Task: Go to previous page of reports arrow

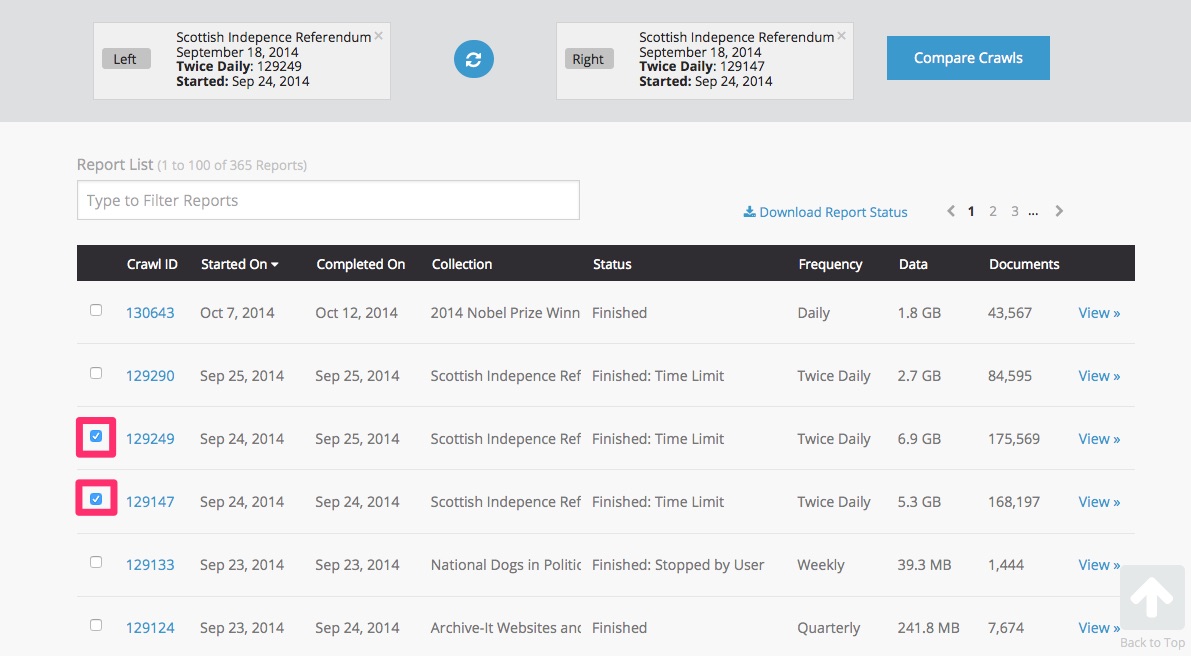Action: point(951,211)
